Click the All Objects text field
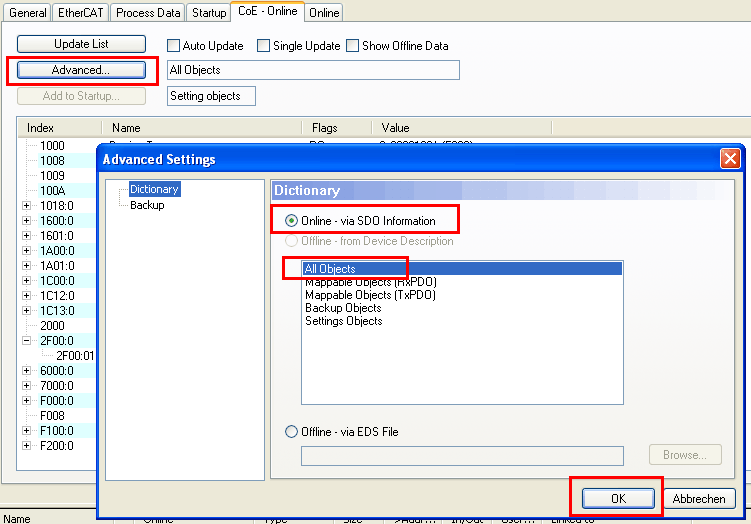Viewport: 751px width, 524px height. [313, 70]
